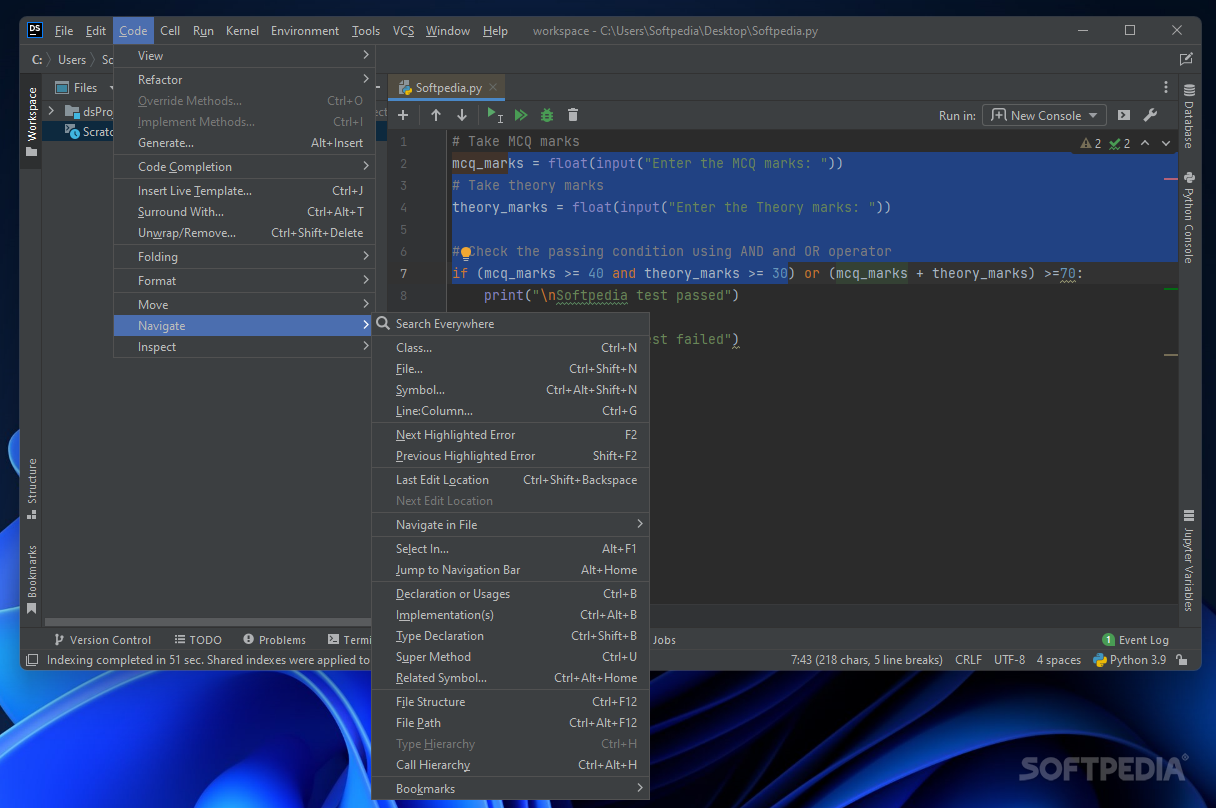Image resolution: width=1216 pixels, height=808 pixels.
Task: Open the console terminal icon beside New Console
Action: (1124, 115)
